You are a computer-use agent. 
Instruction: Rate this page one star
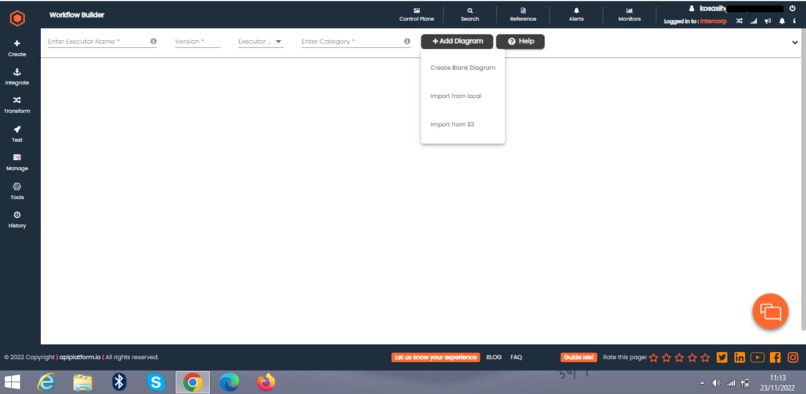[653, 357]
